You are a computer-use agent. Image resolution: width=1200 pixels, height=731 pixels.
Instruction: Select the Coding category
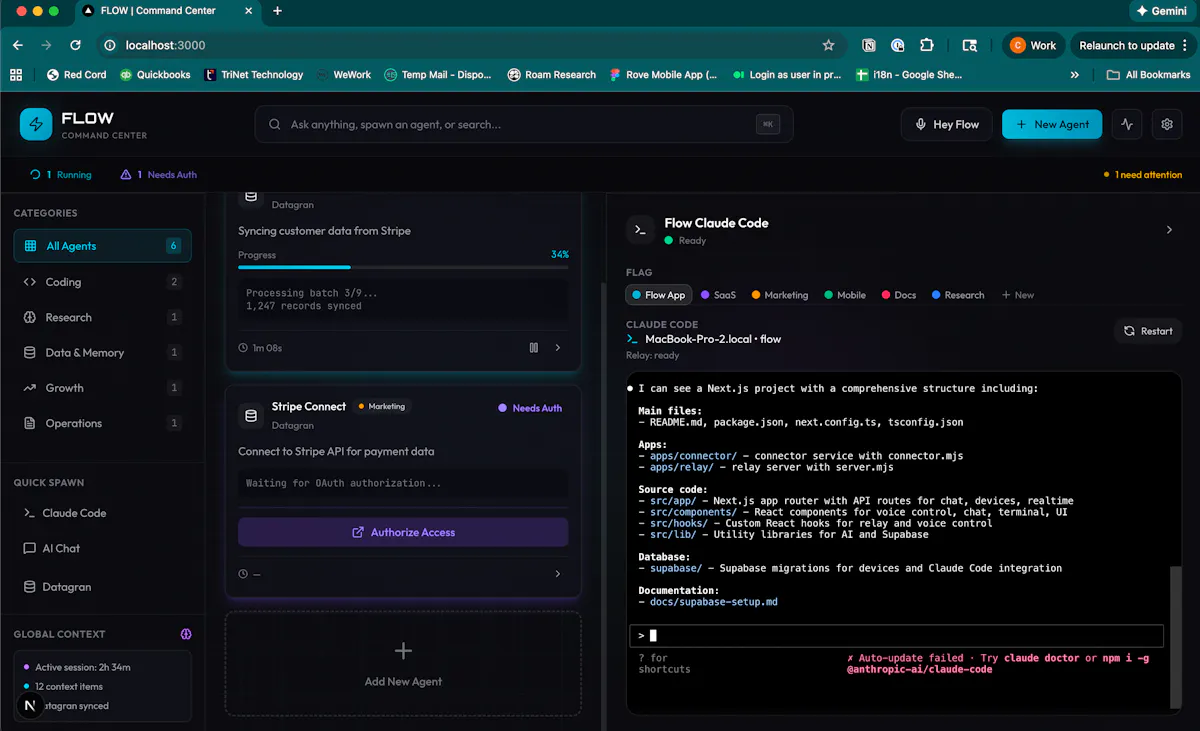point(102,282)
